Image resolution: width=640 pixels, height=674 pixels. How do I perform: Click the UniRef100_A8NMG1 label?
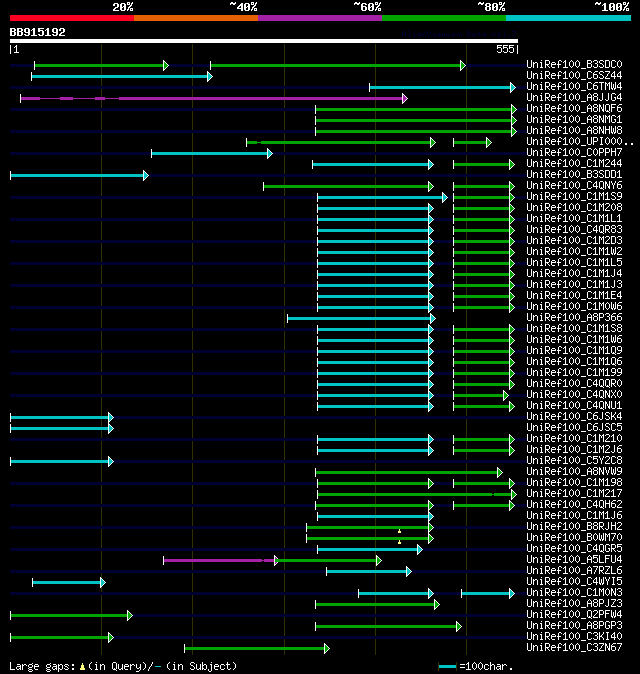pos(574,119)
